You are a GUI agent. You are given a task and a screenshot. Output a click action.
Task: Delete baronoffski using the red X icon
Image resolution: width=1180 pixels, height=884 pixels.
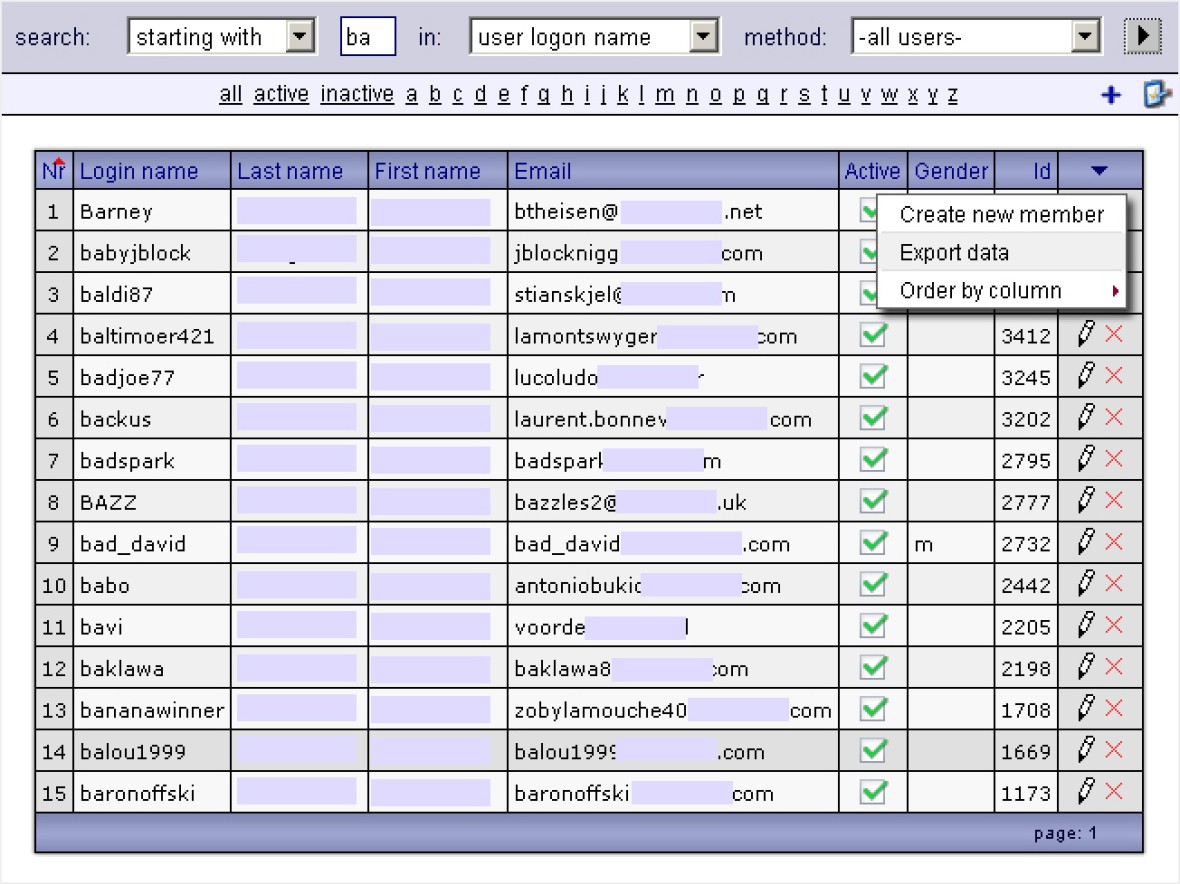coord(1113,792)
